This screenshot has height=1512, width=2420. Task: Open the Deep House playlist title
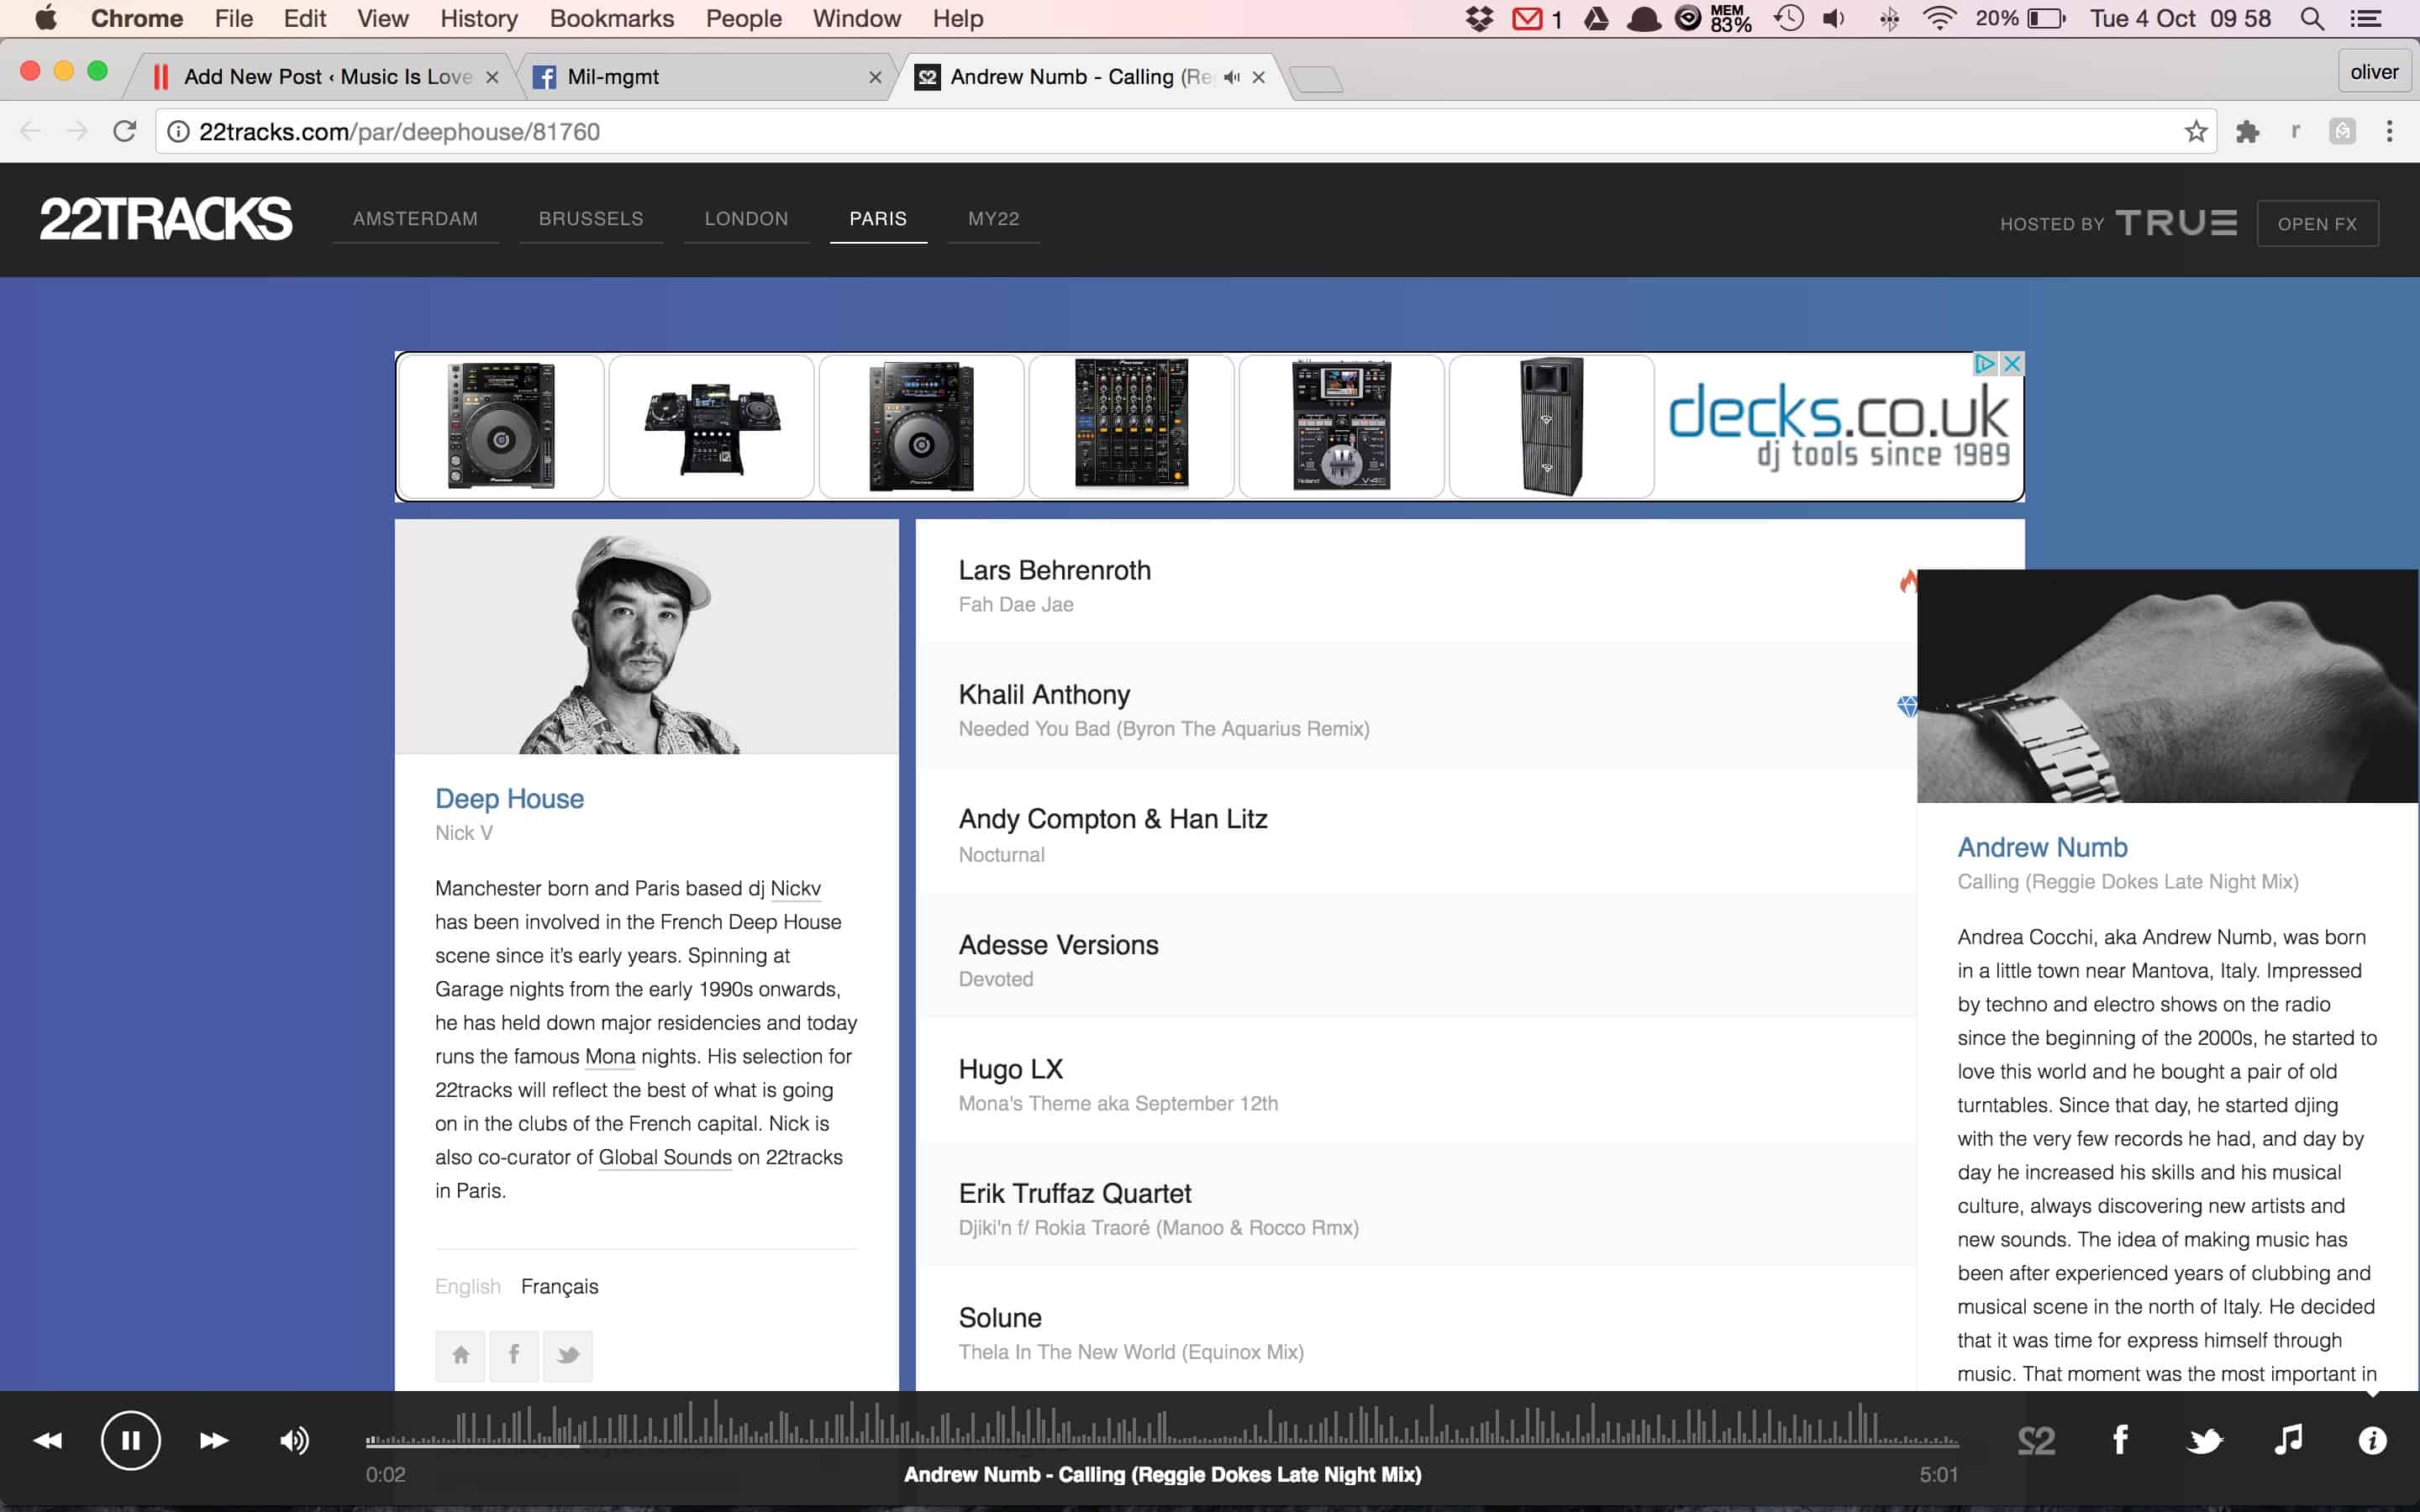click(509, 798)
